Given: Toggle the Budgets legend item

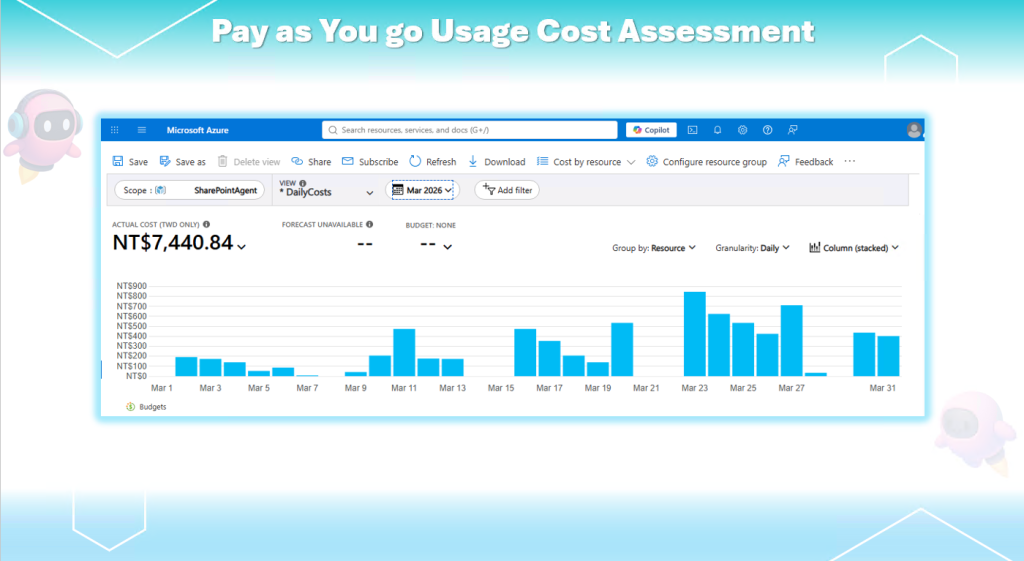Looking at the screenshot, I should tap(146, 407).
